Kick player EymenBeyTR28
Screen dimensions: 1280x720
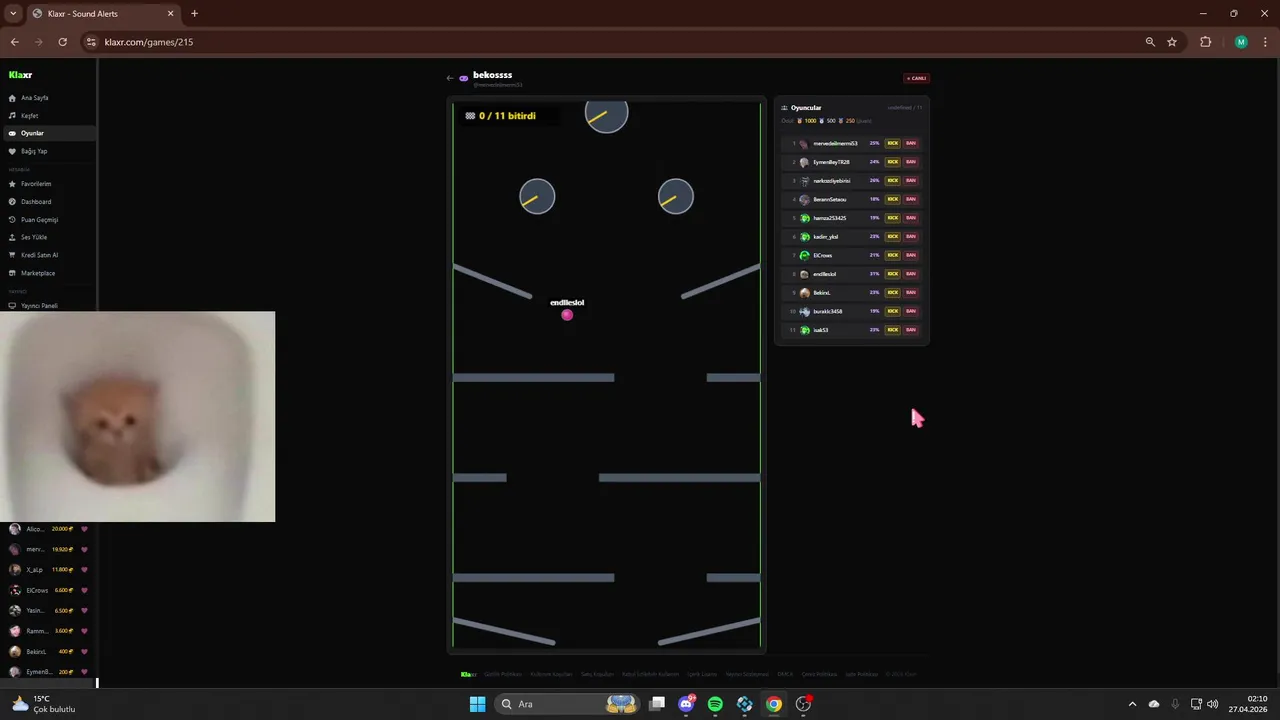893,162
